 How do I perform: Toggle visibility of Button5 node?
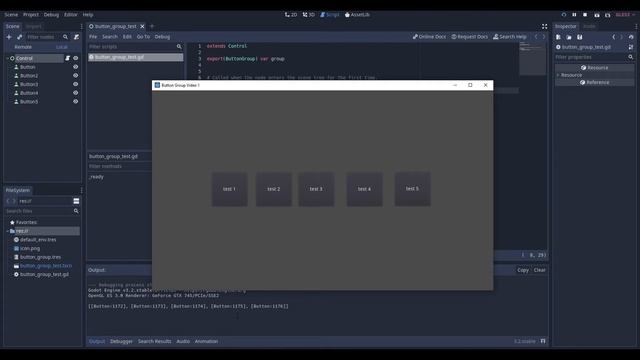[x=76, y=102]
